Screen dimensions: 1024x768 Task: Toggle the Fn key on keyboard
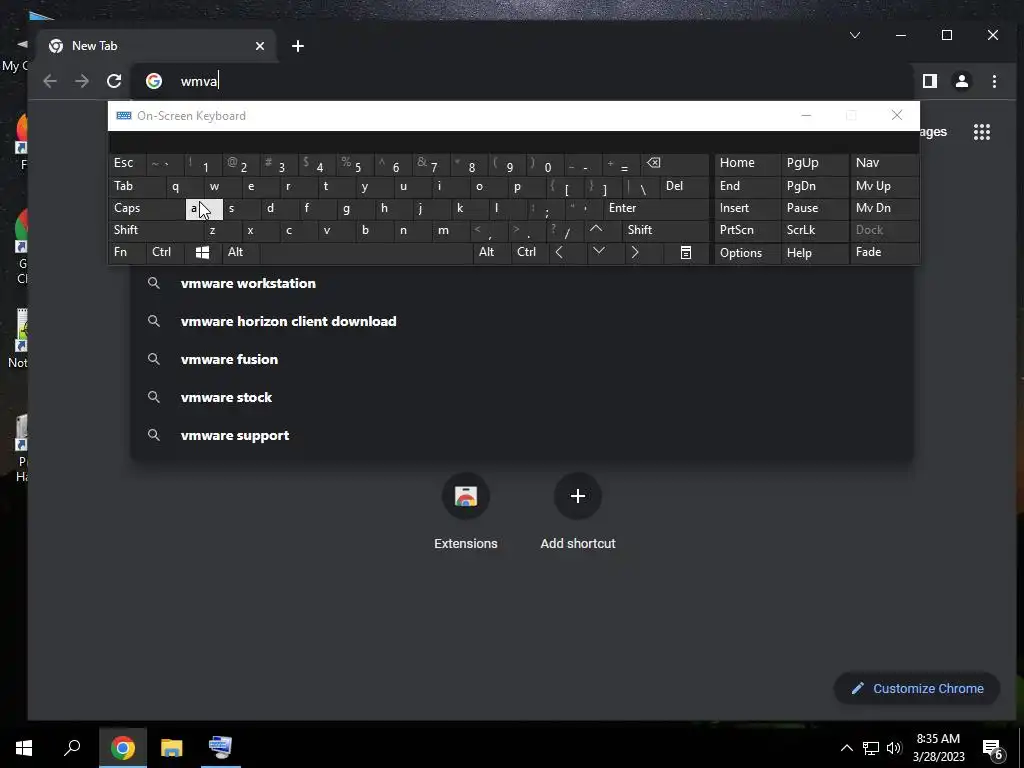(127, 253)
